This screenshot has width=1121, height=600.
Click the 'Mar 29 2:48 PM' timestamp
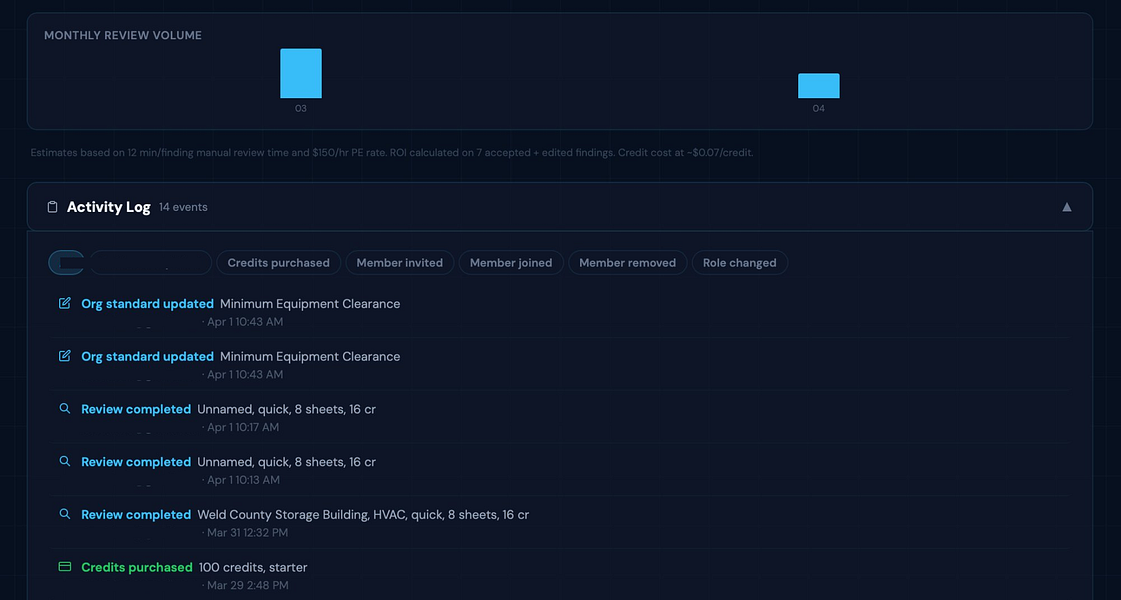[247, 586]
